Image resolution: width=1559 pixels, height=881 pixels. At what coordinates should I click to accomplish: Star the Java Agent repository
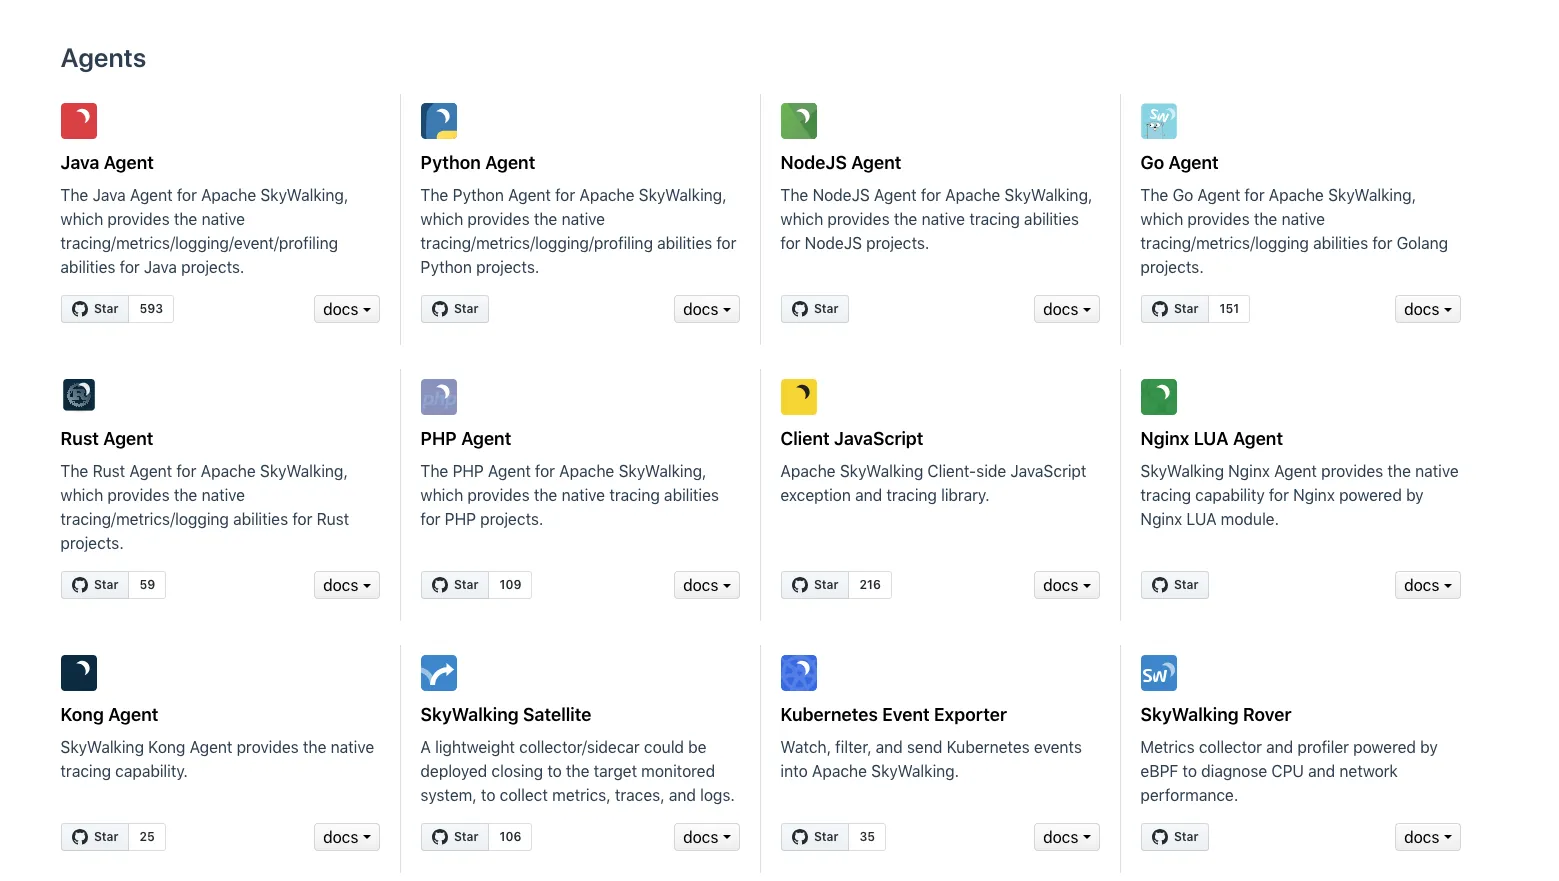point(95,309)
